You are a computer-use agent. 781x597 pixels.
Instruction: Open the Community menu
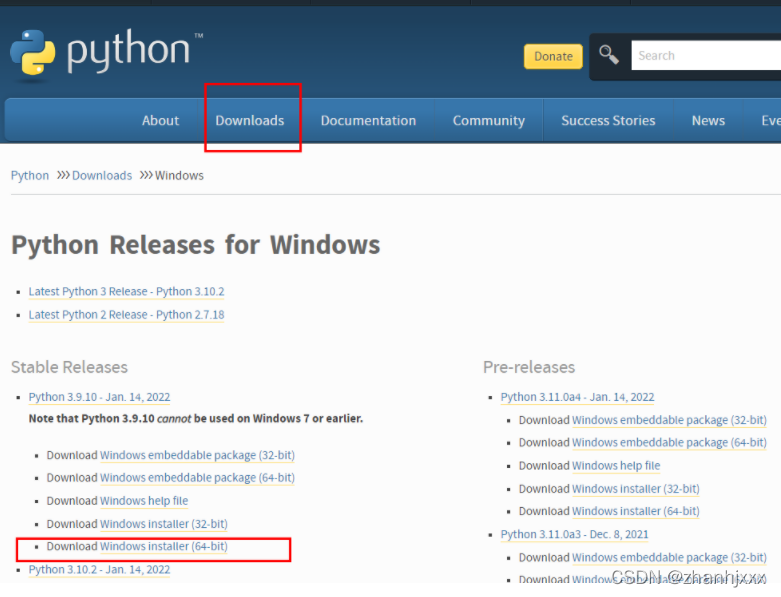[x=489, y=120]
